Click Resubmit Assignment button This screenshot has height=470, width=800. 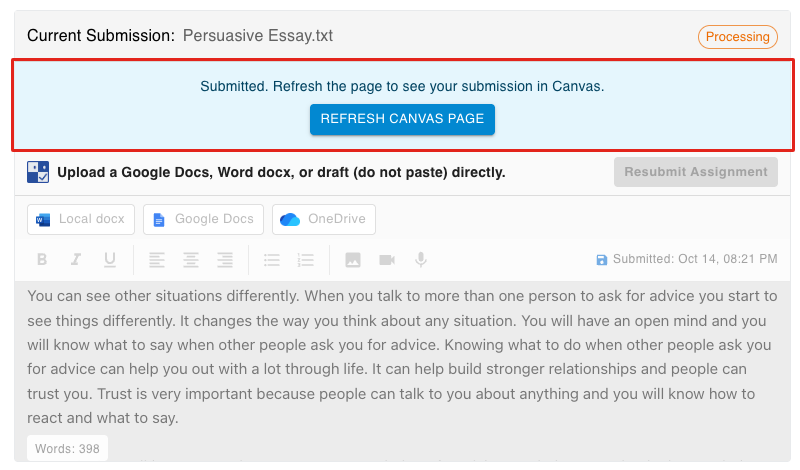pos(696,172)
